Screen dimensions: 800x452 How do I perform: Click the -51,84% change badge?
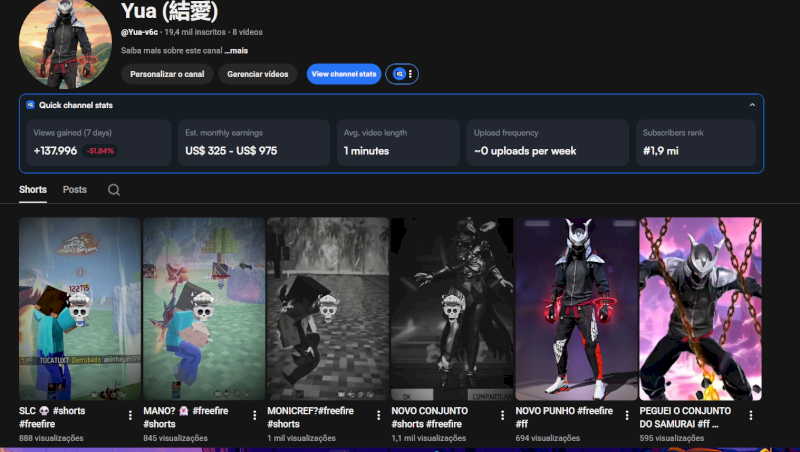tap(100, 151)
